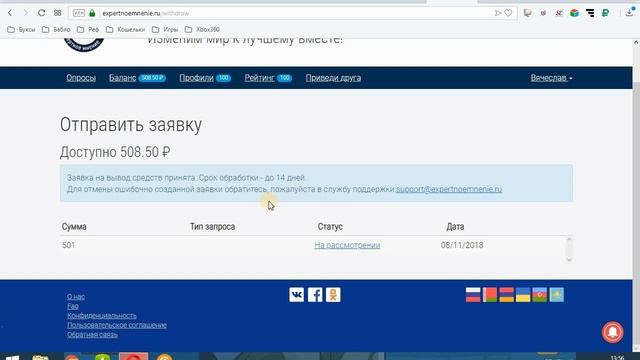
Task: Expand the Вячеслав user dropdown
Action: pyautogui.click(x=551, y=78)
